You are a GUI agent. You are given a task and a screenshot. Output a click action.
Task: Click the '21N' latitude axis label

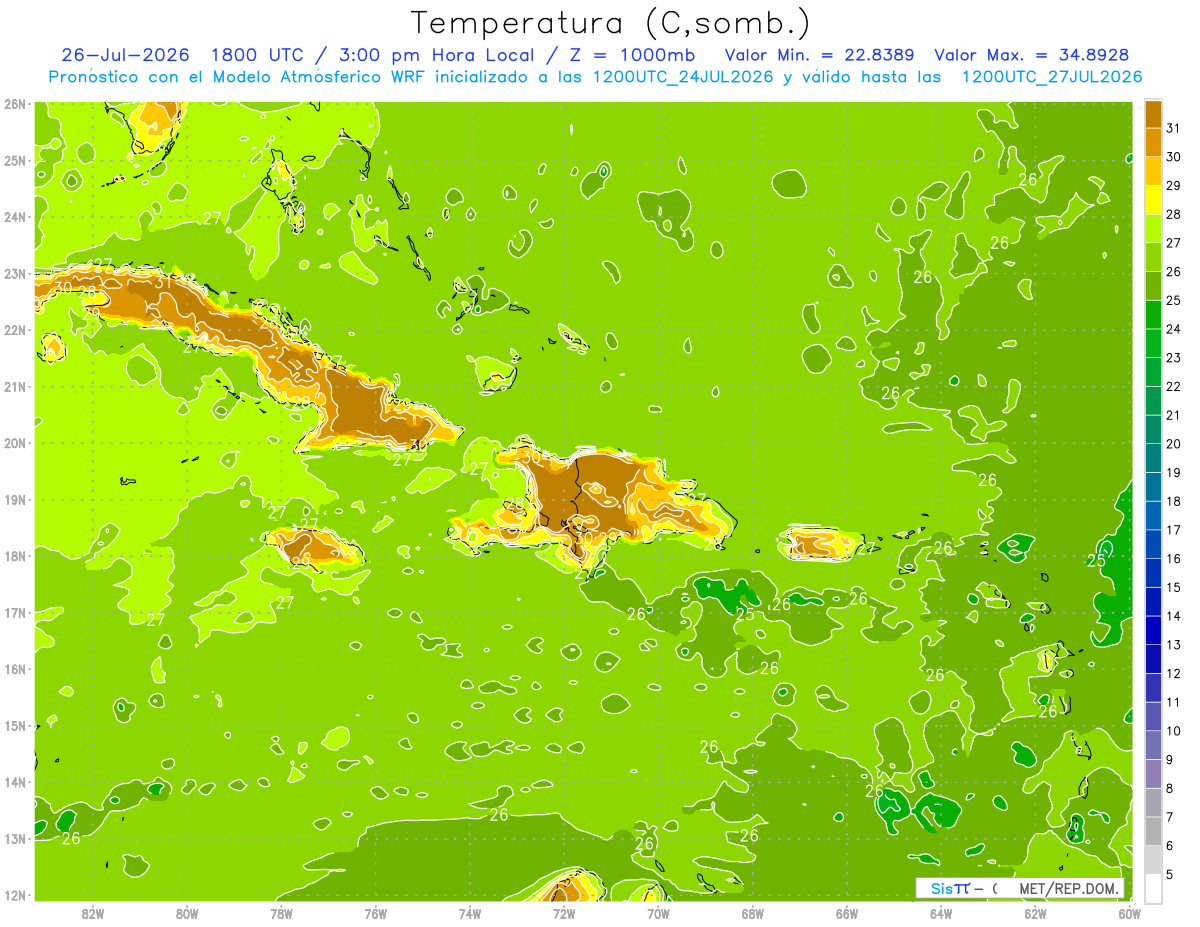coord(14,386)
